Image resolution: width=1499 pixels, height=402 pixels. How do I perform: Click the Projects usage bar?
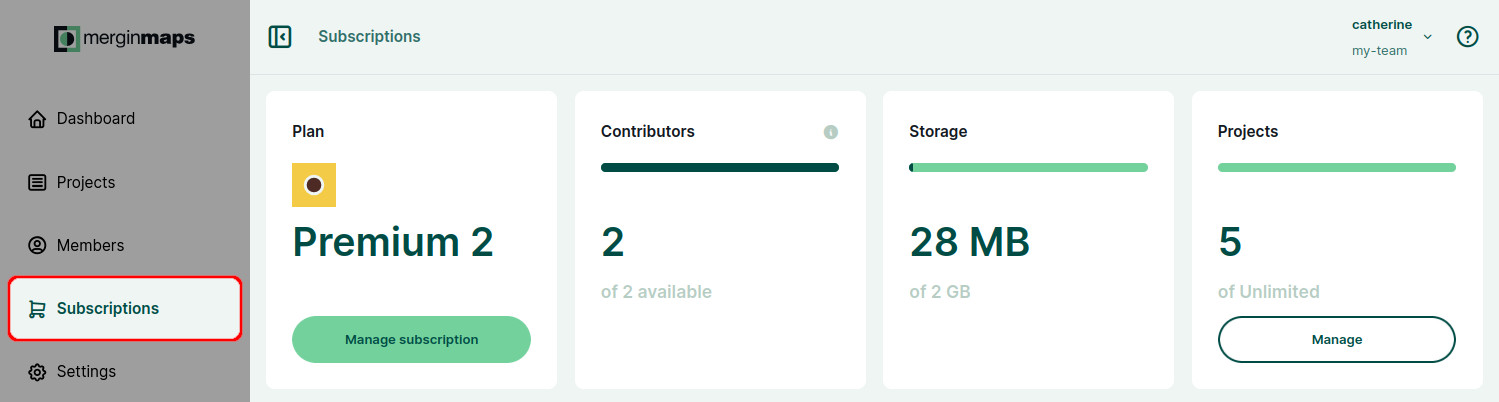1336,168
